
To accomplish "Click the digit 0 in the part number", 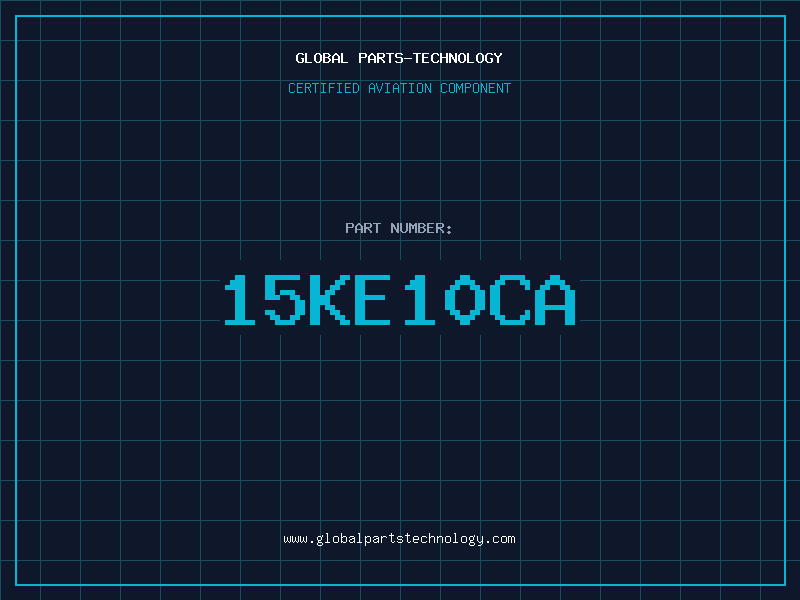I will pyautogui.click(x=465, y=300).
